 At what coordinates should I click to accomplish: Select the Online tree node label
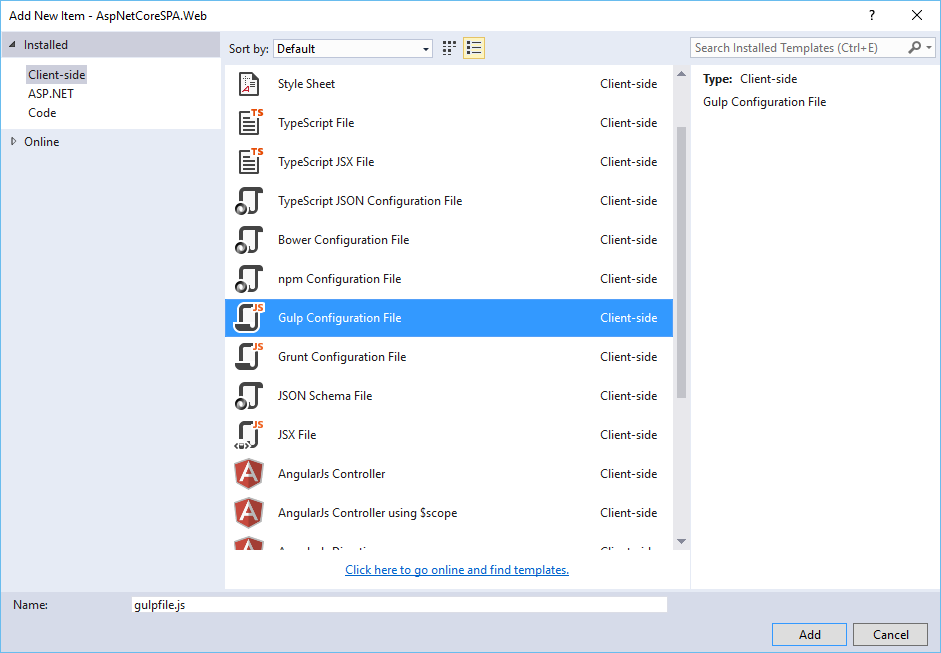pos(41,142)
